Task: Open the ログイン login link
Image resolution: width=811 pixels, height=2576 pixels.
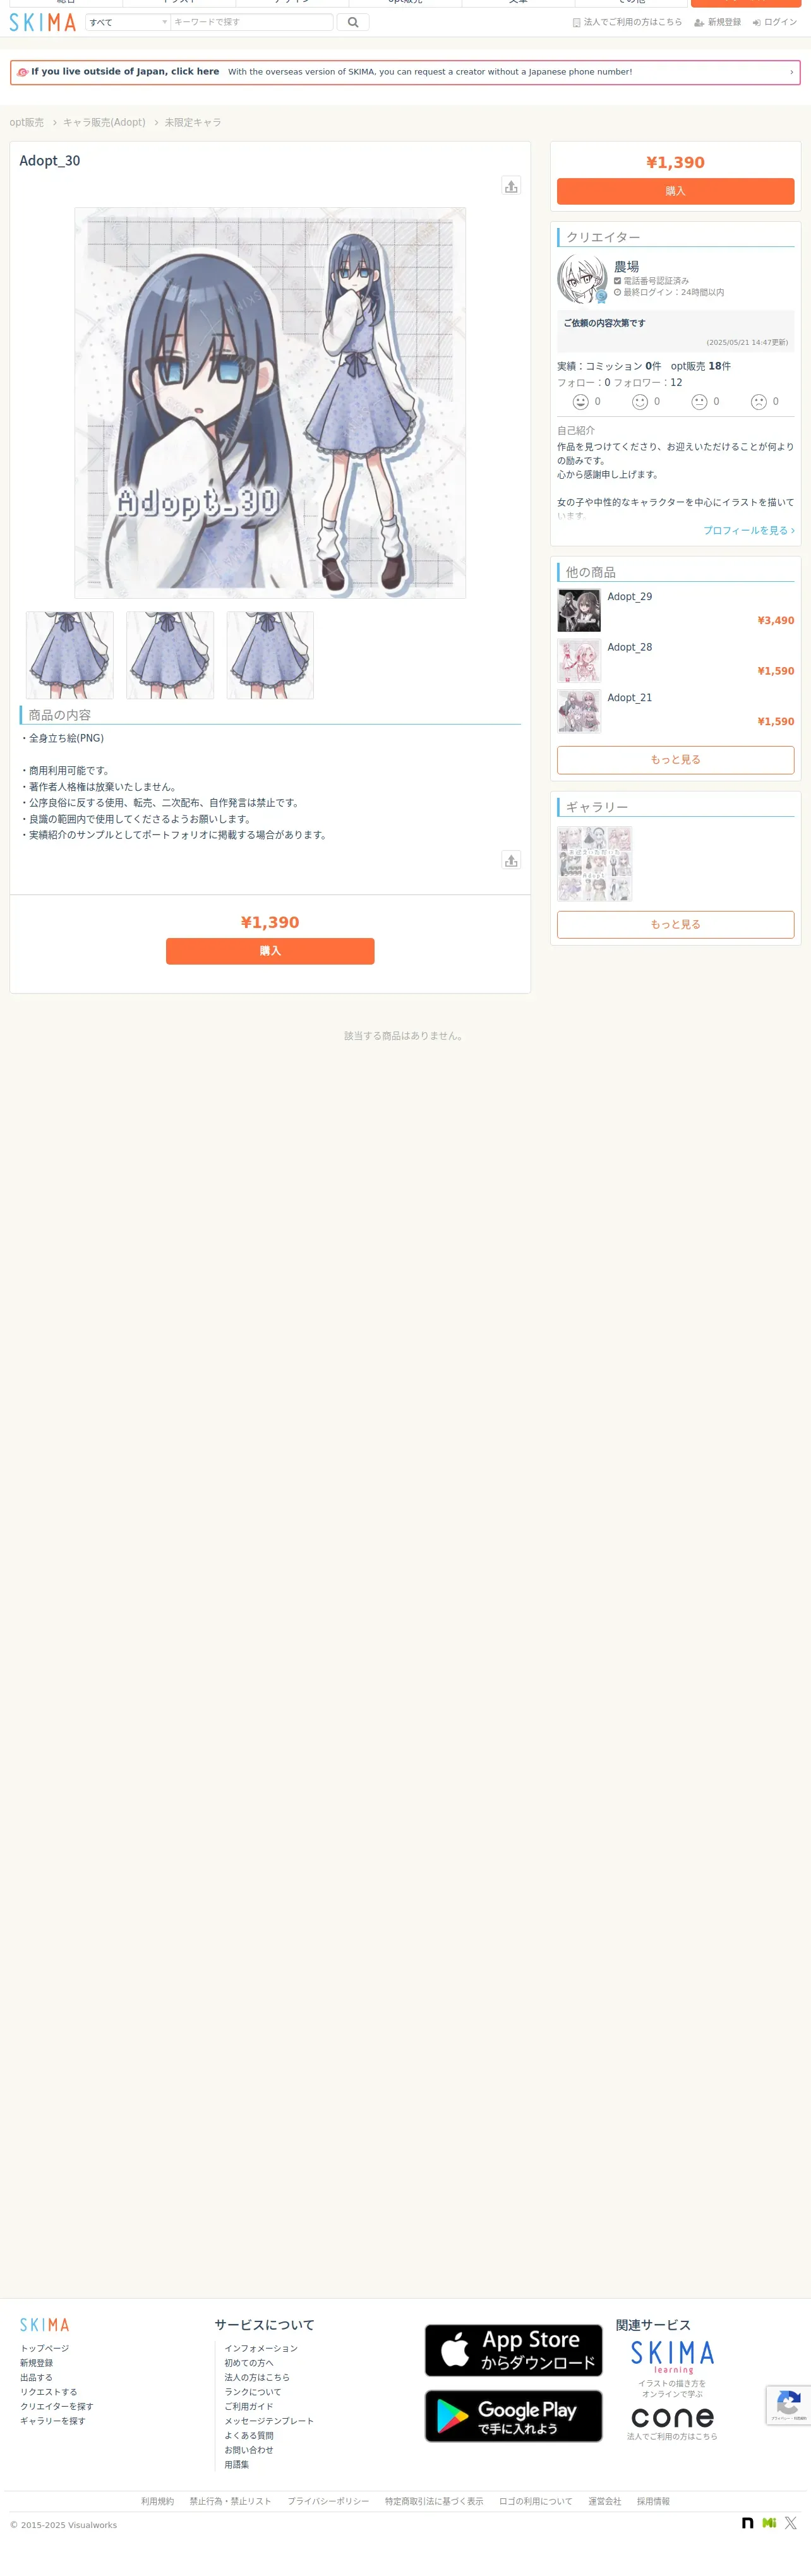Action: tap(775, 22)
